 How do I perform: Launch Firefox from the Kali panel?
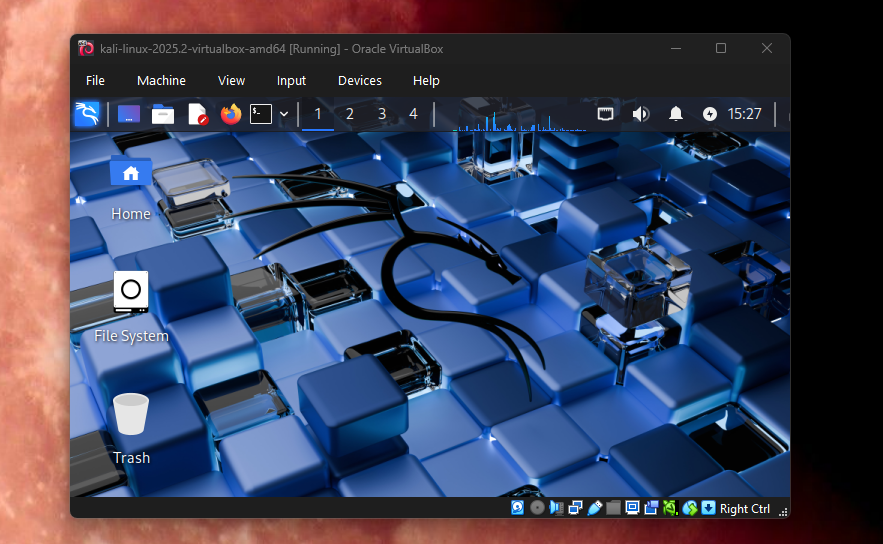tap(231, 114)
